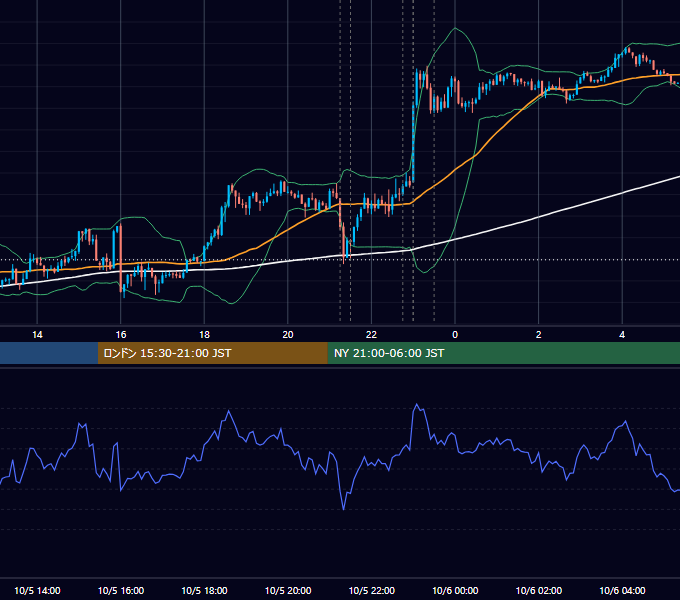680x600 pixels.
Task: Click the lowest trough of the blue oscillator line
Action: point(343,509)
